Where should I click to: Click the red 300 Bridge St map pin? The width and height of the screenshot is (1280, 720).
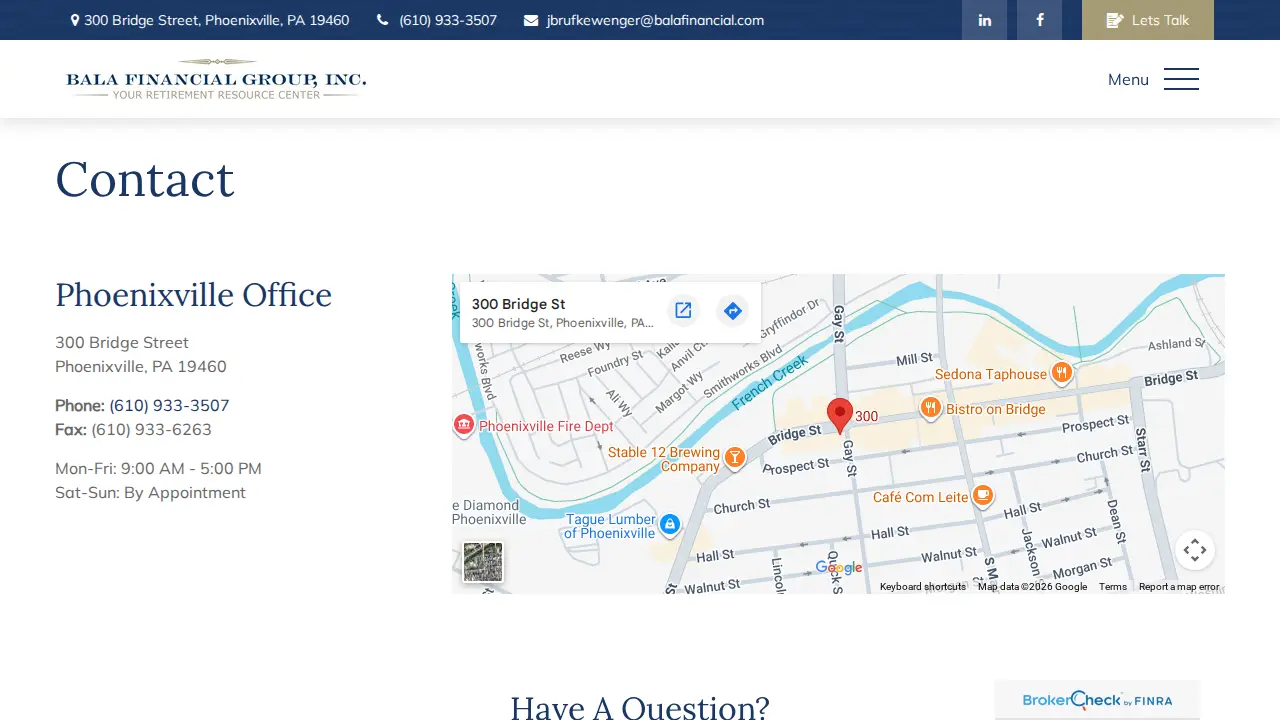coord(840,415)
